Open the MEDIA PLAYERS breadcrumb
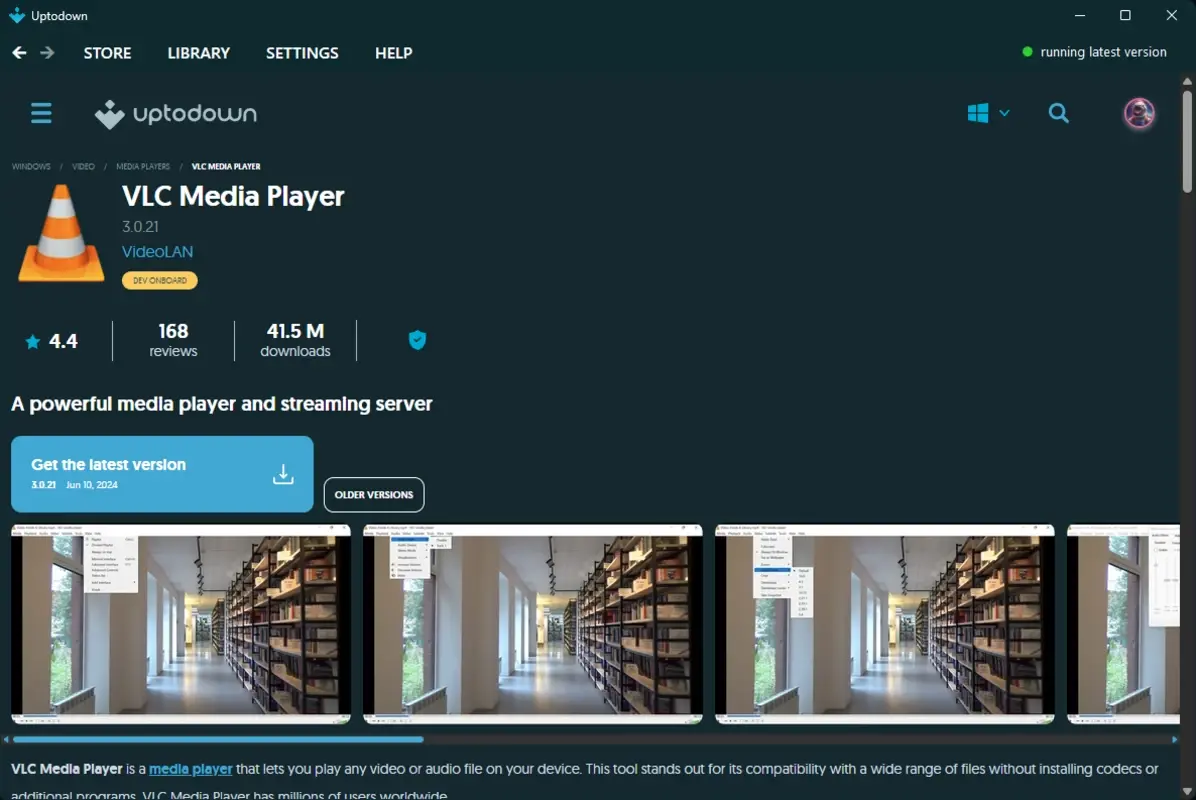1196x800 pixels. (x=142, y=166)
